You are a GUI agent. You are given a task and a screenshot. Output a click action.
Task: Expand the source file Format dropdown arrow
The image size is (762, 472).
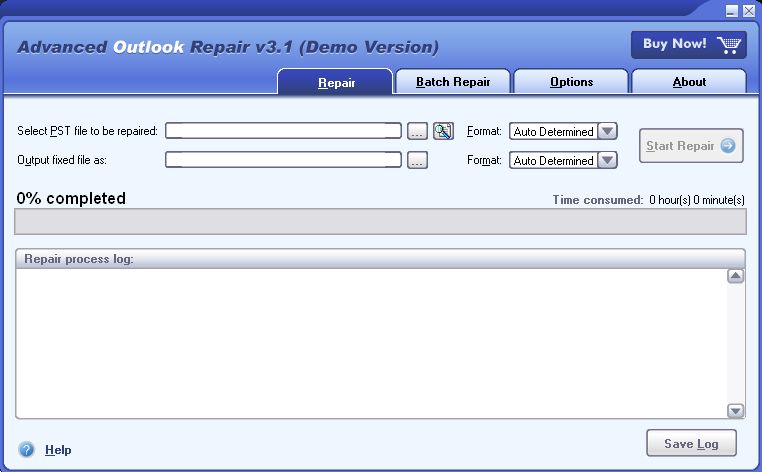[x=607, y=131]
